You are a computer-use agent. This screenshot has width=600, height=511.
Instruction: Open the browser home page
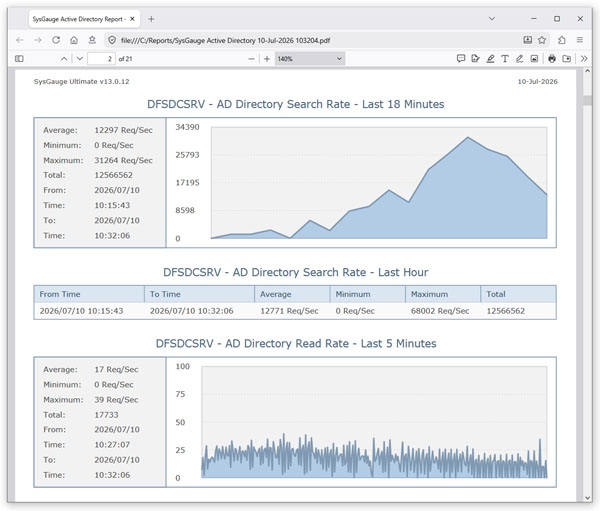point(74,40)
